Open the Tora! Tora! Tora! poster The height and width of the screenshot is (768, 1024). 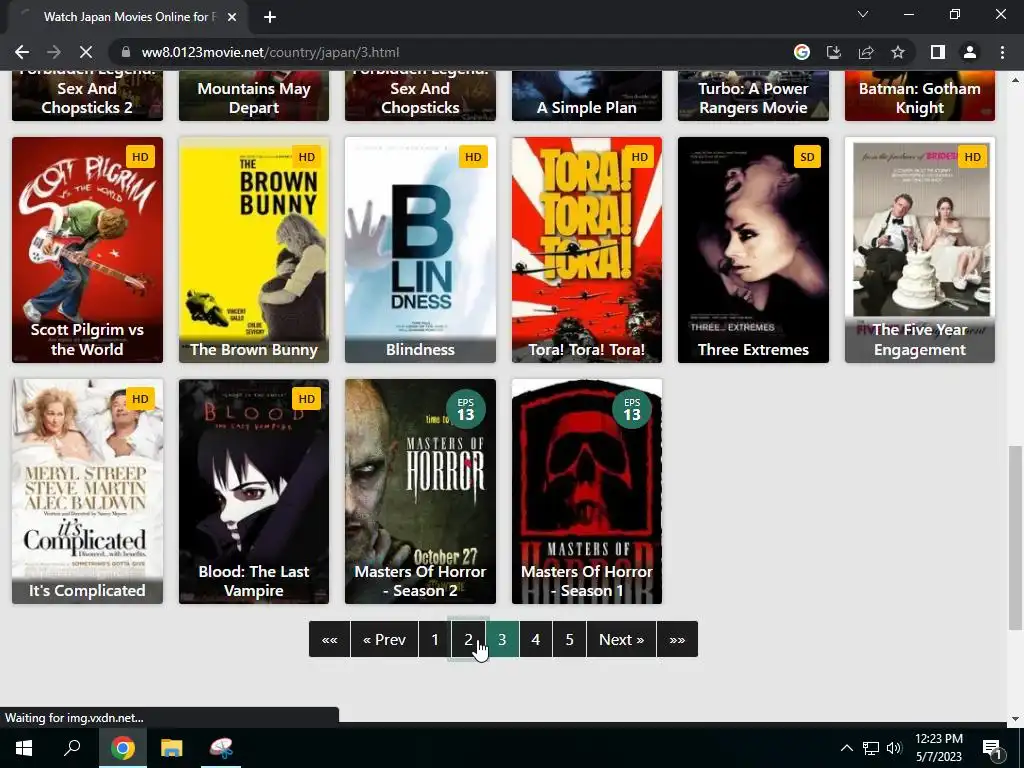(x=587, y=249)
